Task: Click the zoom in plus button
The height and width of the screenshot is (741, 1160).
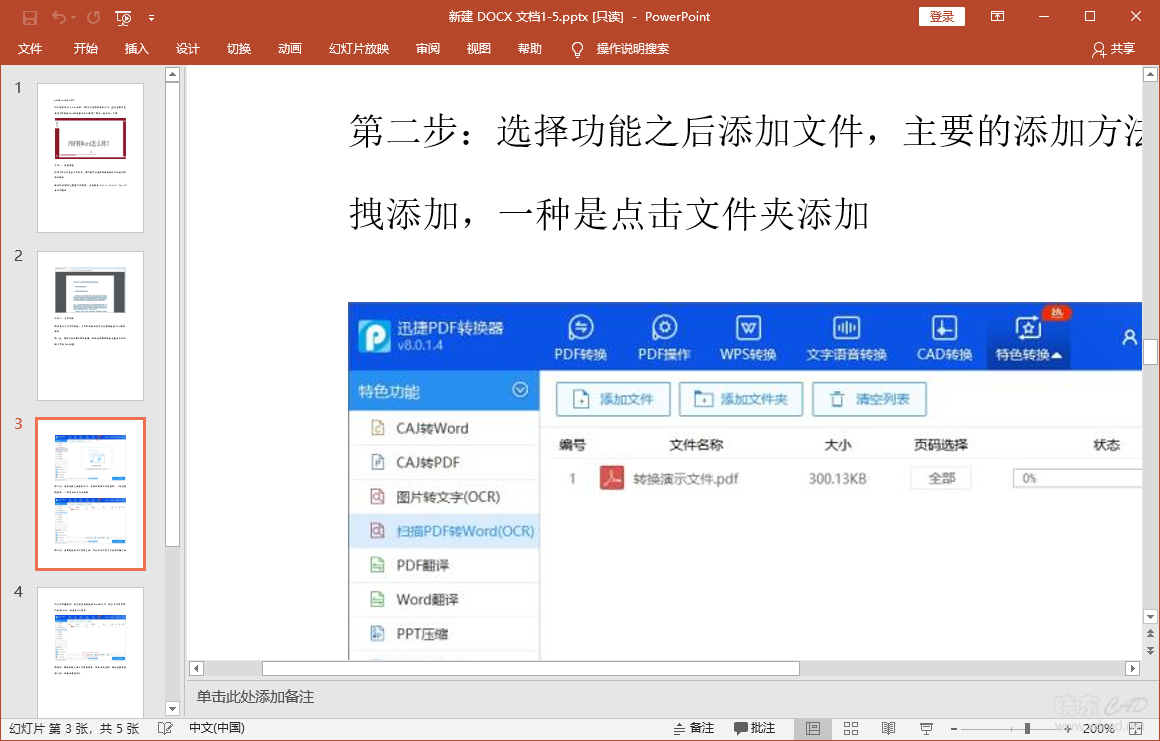Action: tap(1068, 729)
